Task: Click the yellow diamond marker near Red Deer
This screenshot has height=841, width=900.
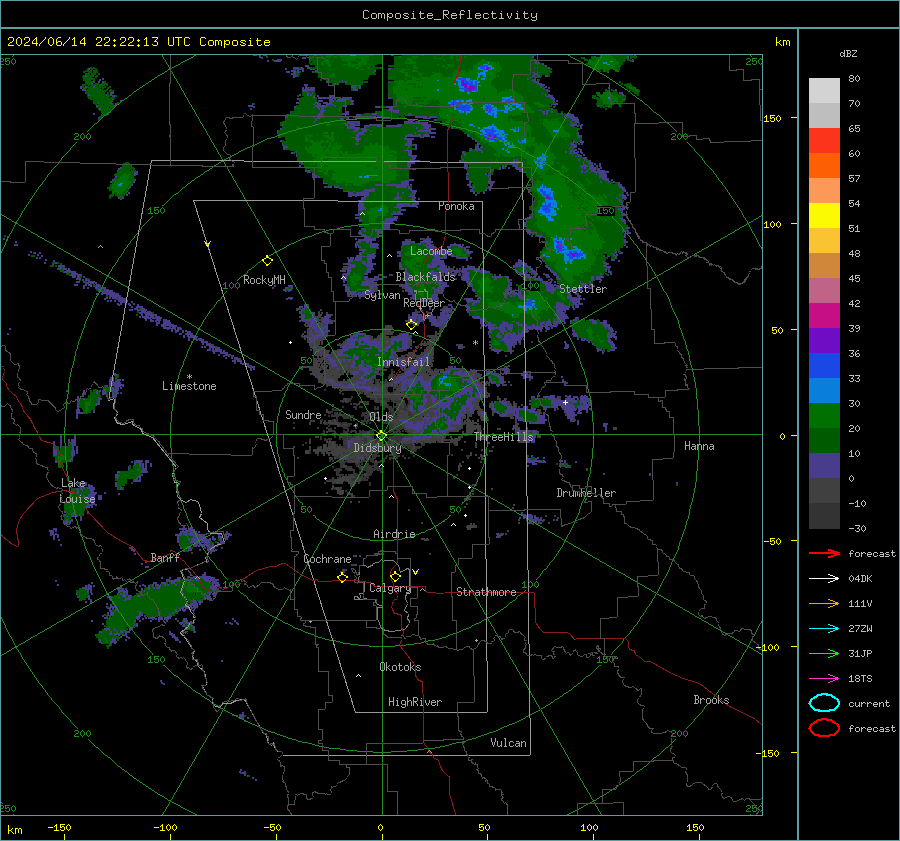Action: (x=411, y=325)
